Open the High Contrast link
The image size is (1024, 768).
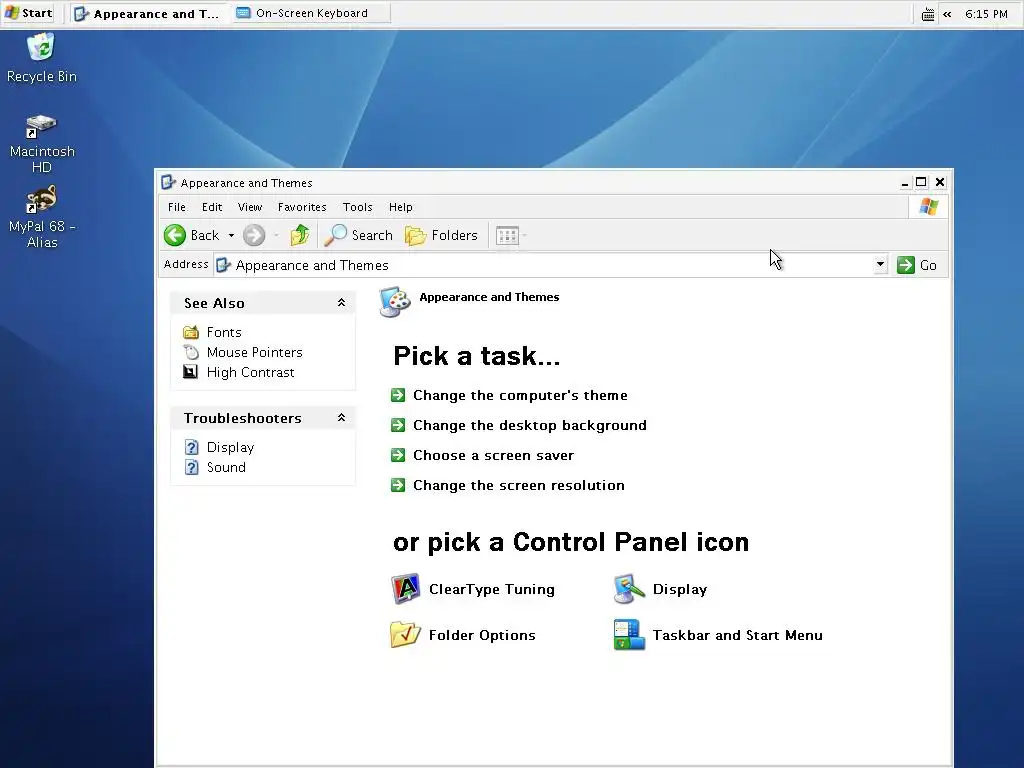click(250, 372)
